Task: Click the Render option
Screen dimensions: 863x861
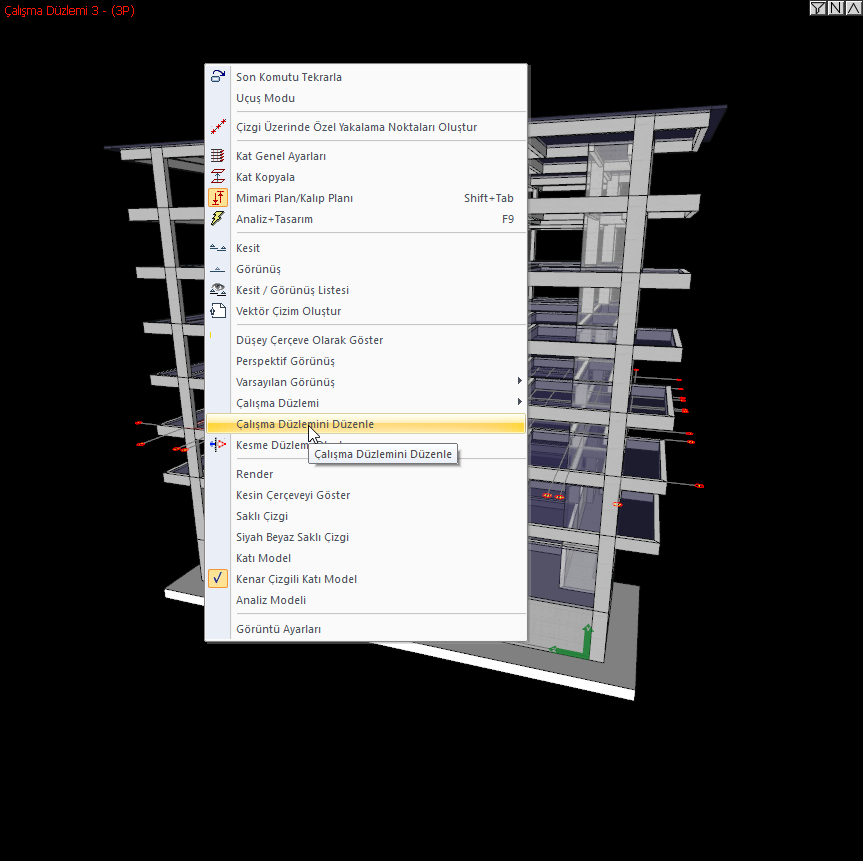Action: (x=254, y=474)
